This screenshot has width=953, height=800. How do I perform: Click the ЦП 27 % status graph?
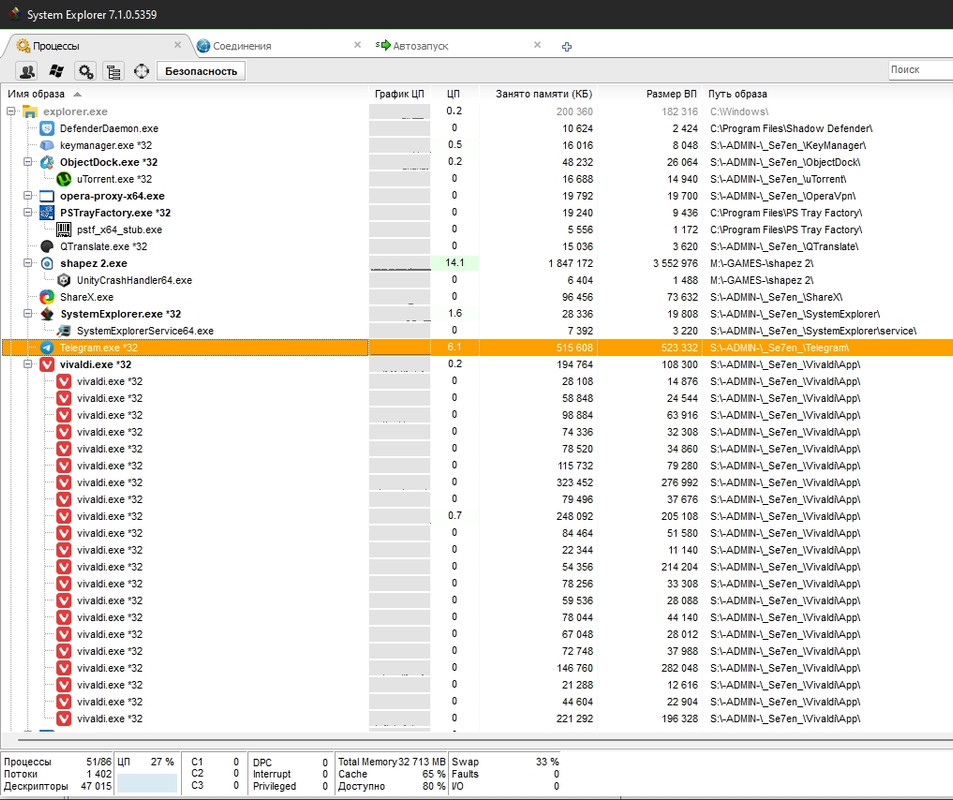tap(147, 782)
